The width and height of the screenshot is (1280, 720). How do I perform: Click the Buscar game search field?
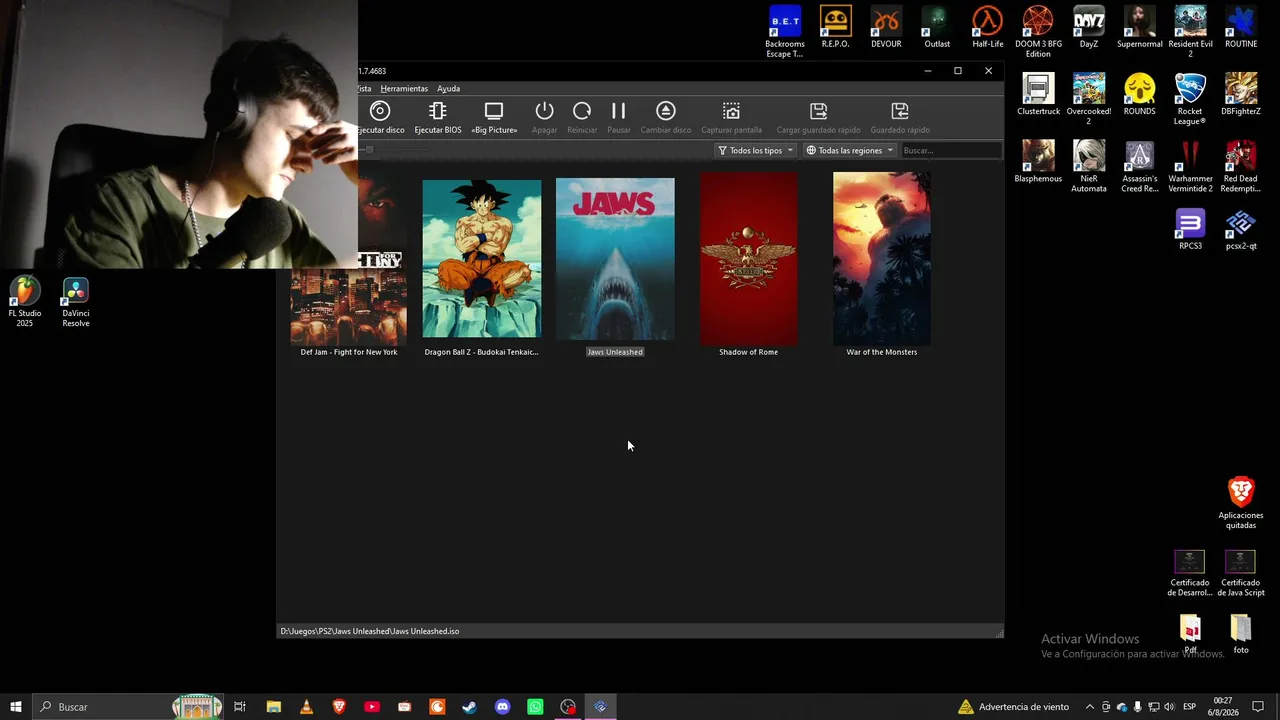pyautogui.click(x=950, y=150)
